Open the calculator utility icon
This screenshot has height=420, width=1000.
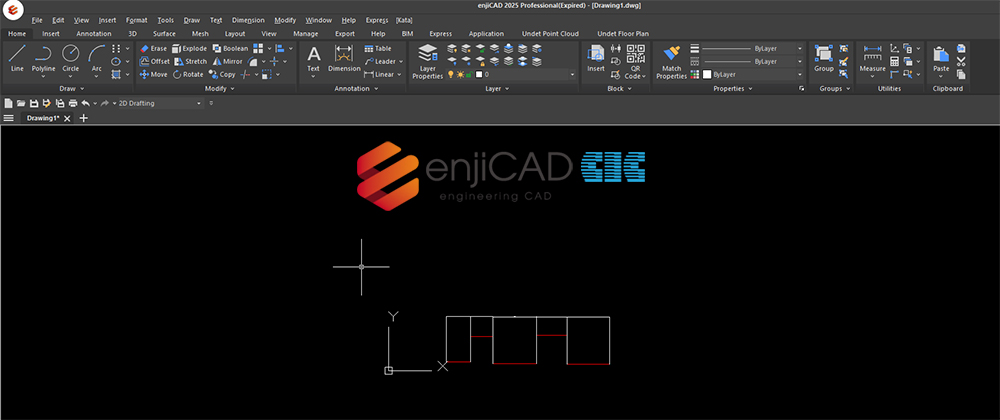(895, 61)
